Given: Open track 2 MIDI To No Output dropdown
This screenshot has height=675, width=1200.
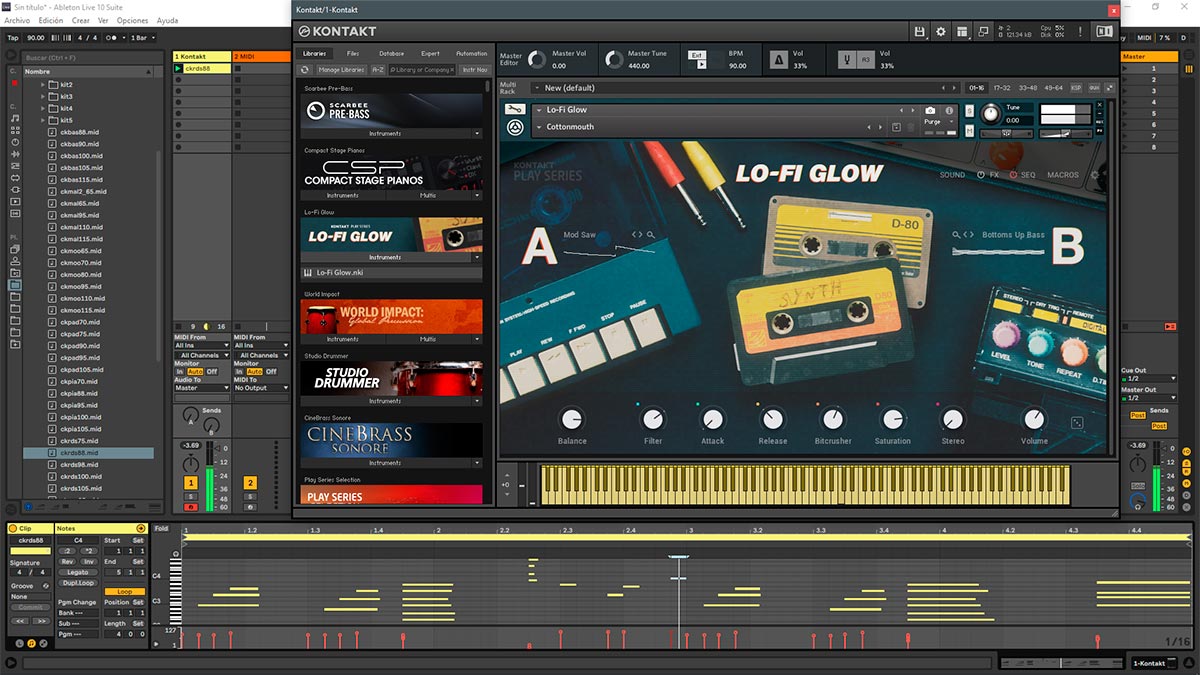Looking at the screenshot, I should tap(262, 388).
